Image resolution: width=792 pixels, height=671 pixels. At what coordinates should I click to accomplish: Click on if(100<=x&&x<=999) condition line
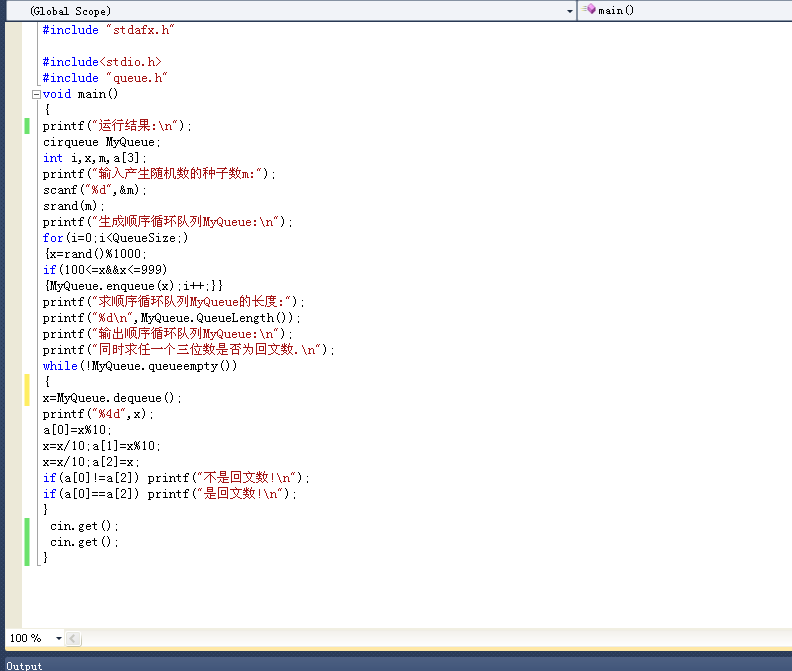tap(104, 270)
